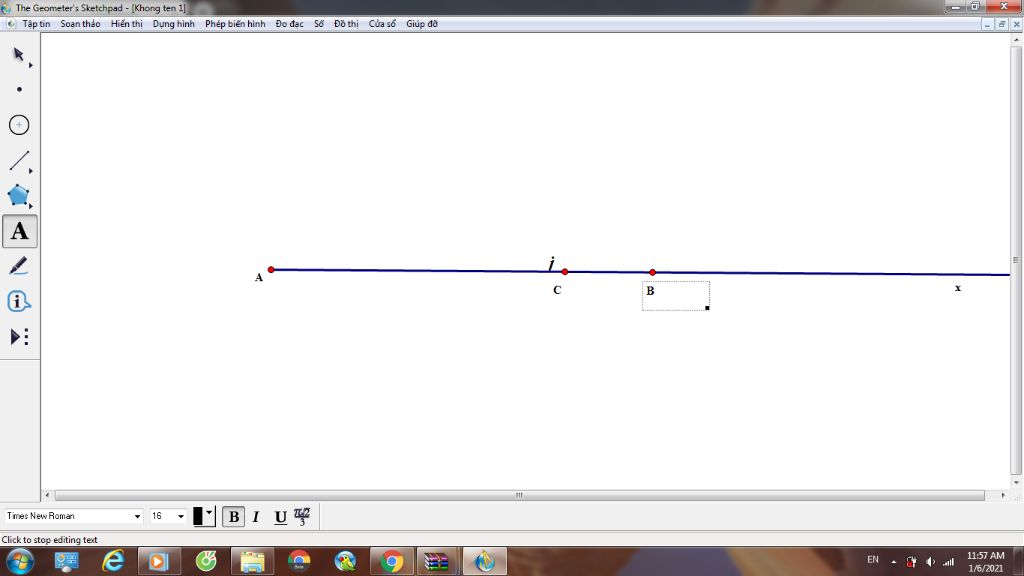Screen dimensions: 1024x576
Task: Open the Soạn thảo menu
Action: 80,24
